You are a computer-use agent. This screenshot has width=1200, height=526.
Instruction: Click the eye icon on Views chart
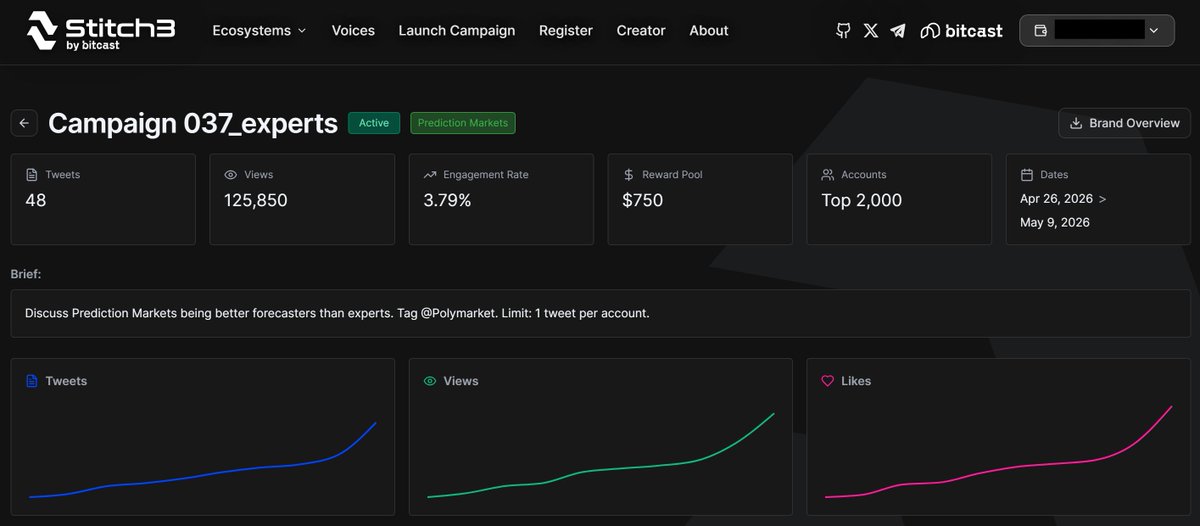[430, 381]
